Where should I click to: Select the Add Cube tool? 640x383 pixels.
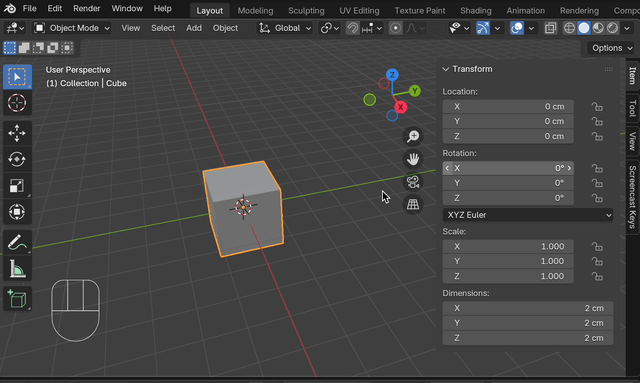point(17,299)
